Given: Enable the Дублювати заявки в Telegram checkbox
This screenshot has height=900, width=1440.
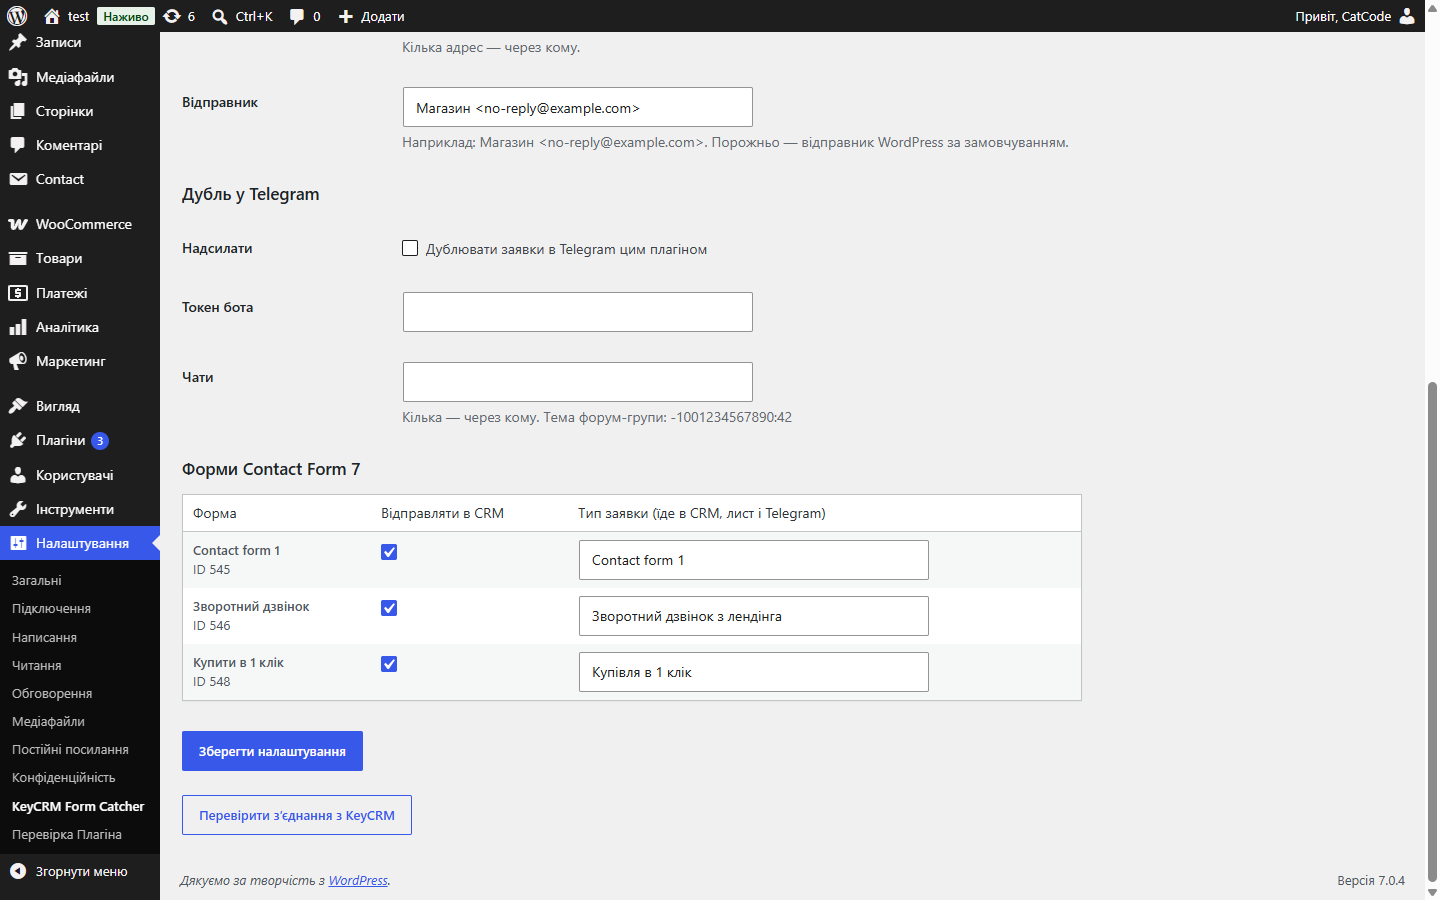Looking at the screenshot, I should [x=410, y=248].
